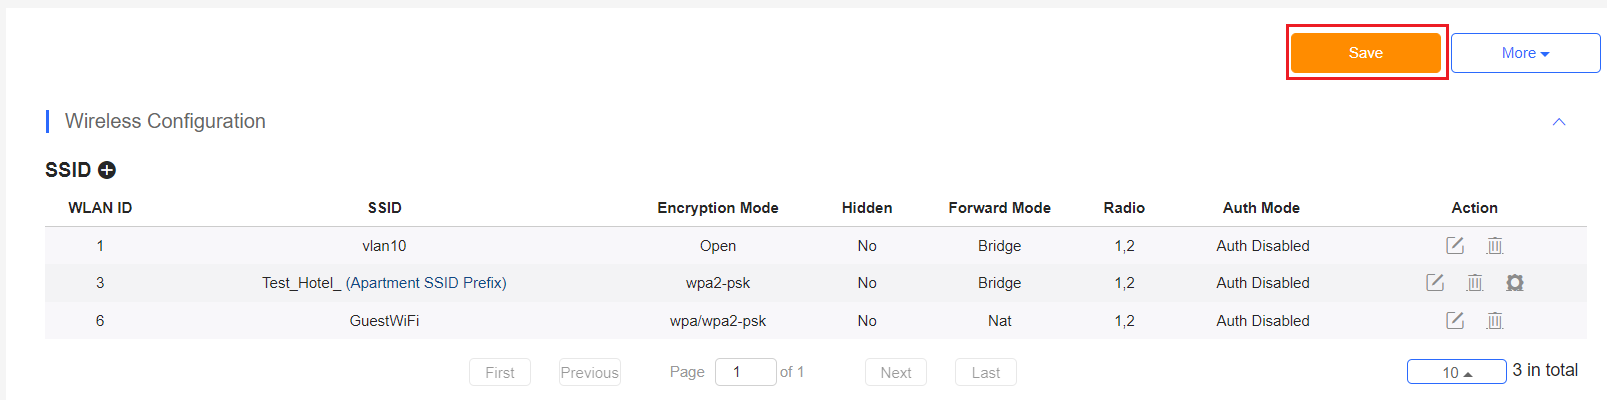Click the Encryption Mode column header
The height and width of the screenshot is (400, 1607).
click(718, 208)
